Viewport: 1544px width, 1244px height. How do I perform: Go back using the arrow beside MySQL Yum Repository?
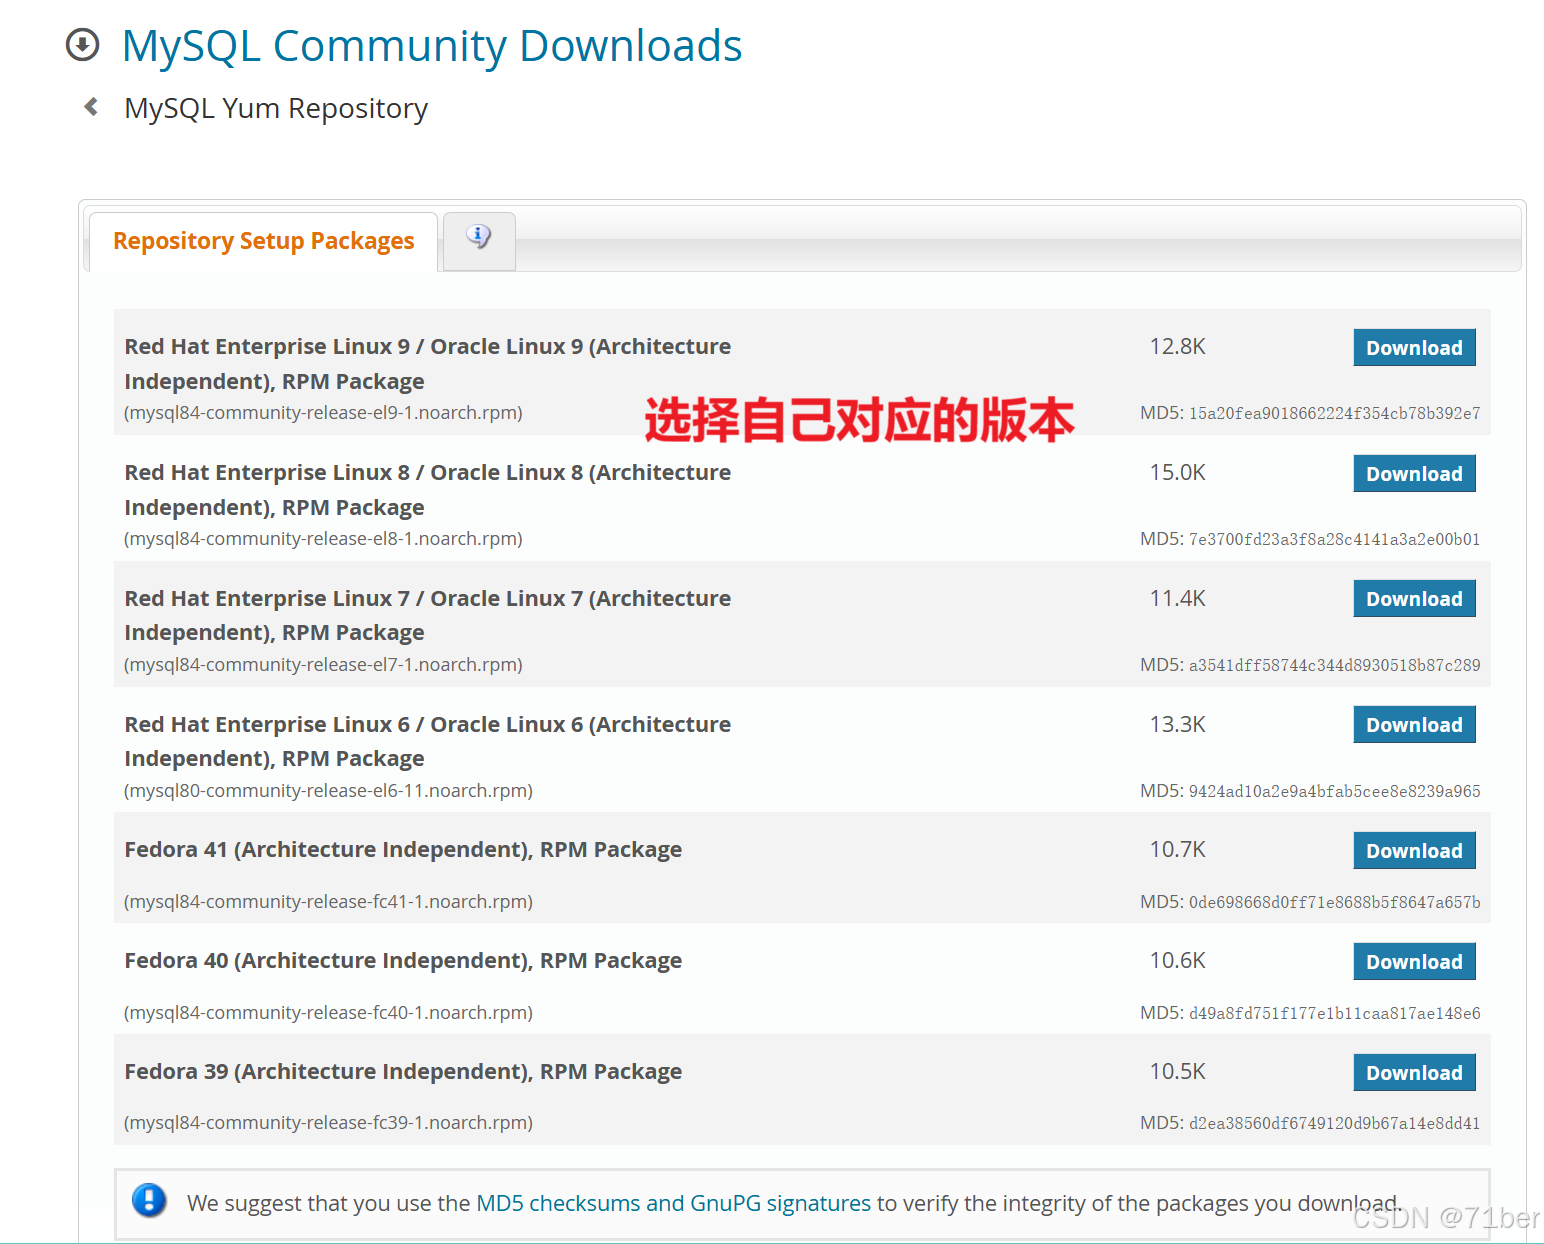pyautogui.click(x=91, y=106)
